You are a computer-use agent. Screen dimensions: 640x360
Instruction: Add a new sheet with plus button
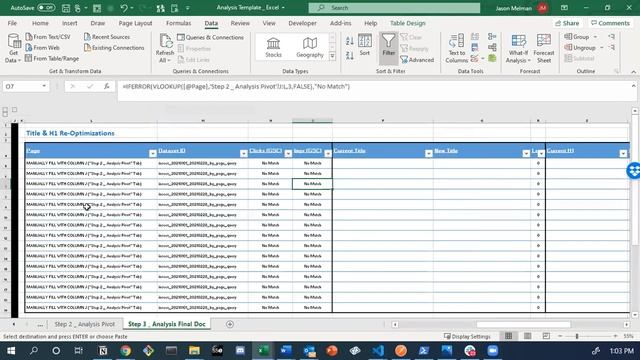point(230,324)
